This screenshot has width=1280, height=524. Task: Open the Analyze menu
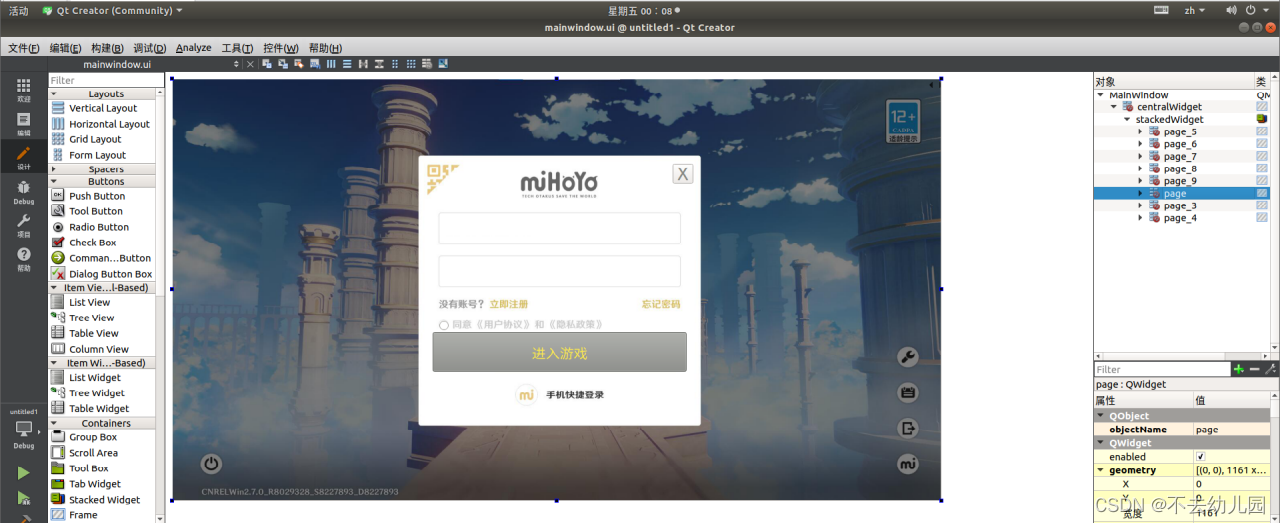pos(194,47)
